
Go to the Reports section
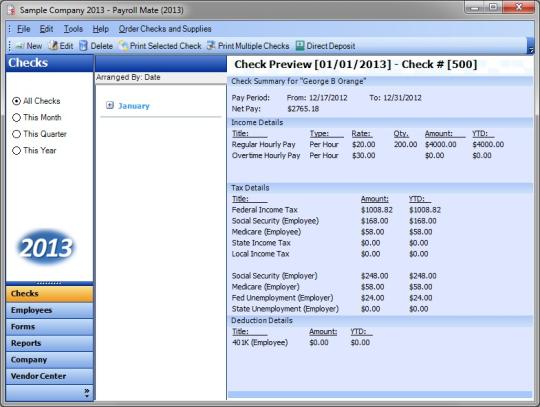pyautogui.click(x=49, y=343)
